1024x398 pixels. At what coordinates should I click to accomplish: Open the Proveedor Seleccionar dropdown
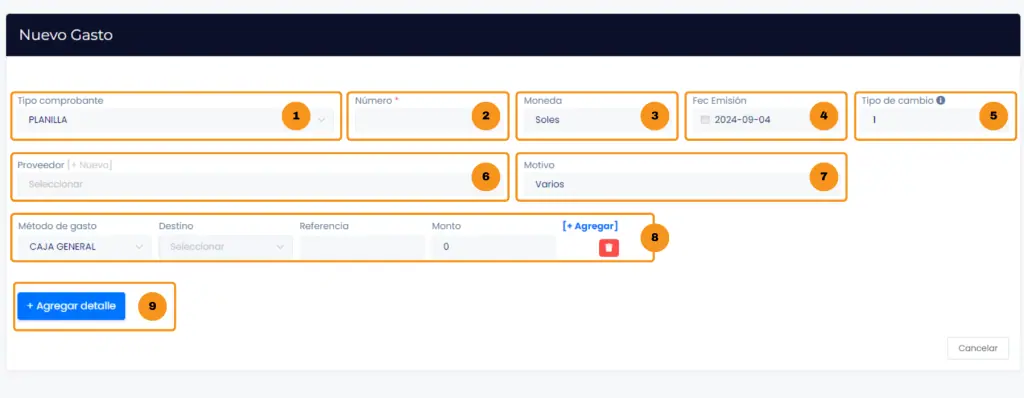[260, 184]
